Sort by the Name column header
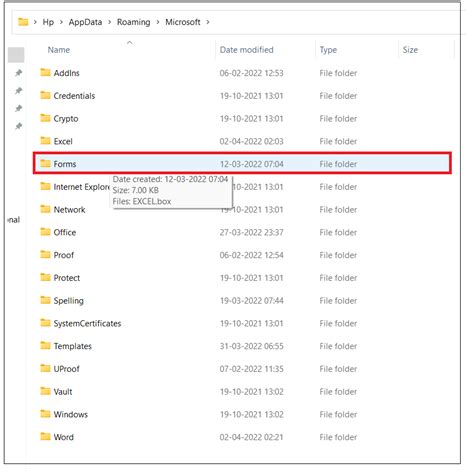 (59, 50)
